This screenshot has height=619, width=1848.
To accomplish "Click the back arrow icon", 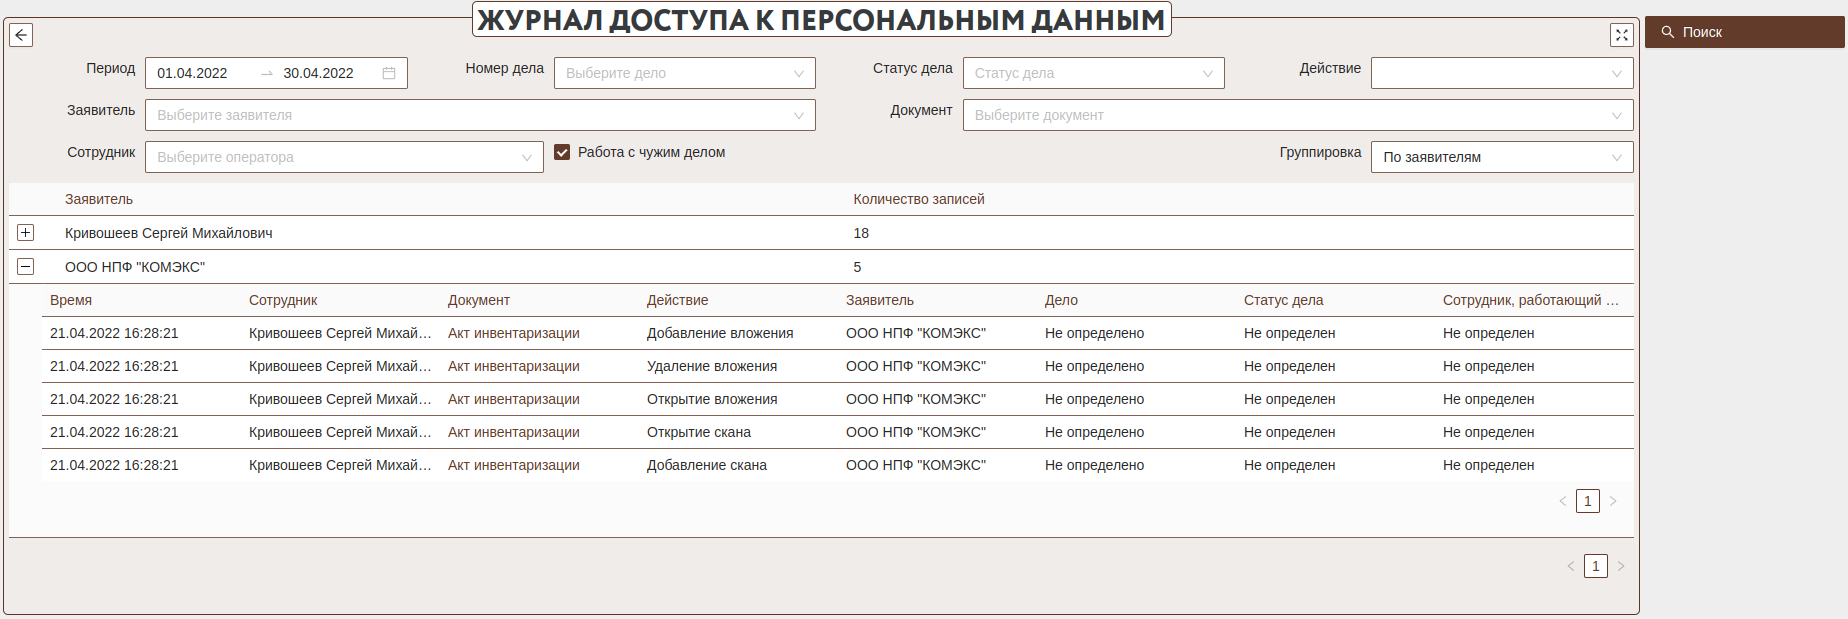I will point(21,35).
